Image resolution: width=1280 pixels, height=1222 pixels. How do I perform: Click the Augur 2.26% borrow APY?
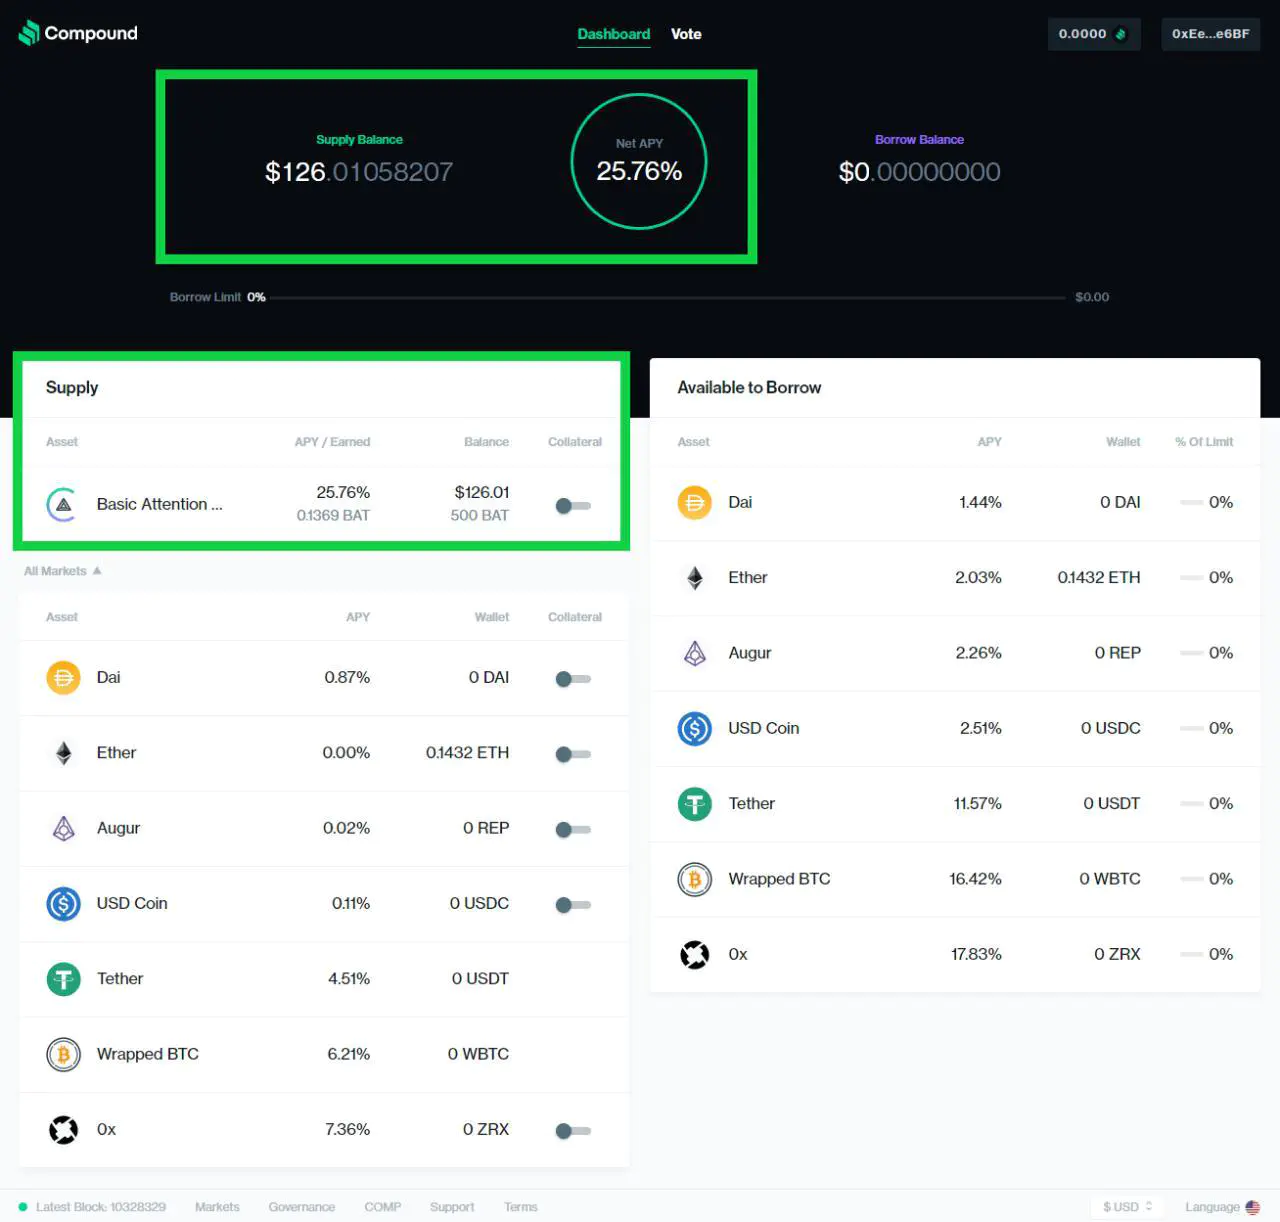(978, 653)
